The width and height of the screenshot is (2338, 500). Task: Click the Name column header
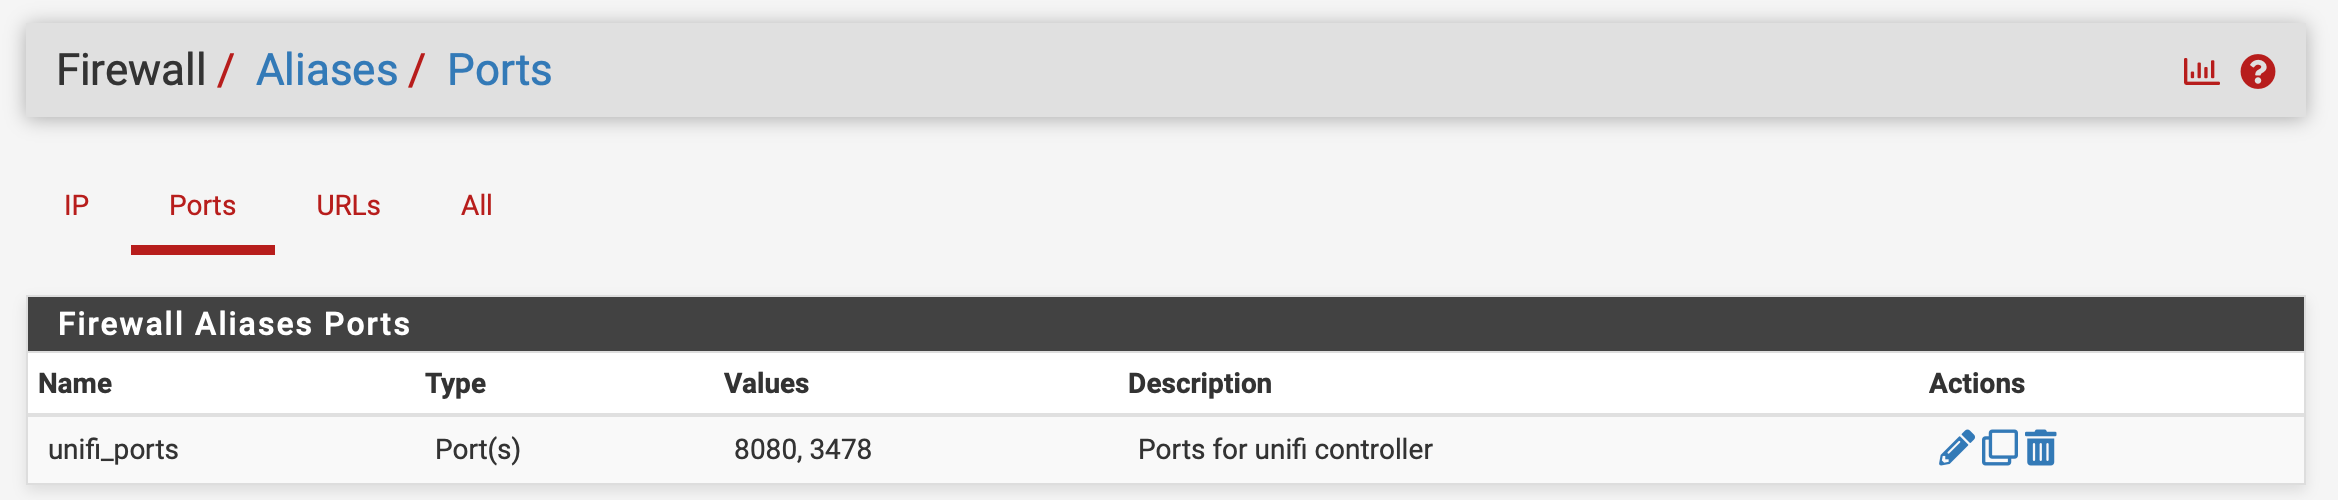(x=75, y=383)
